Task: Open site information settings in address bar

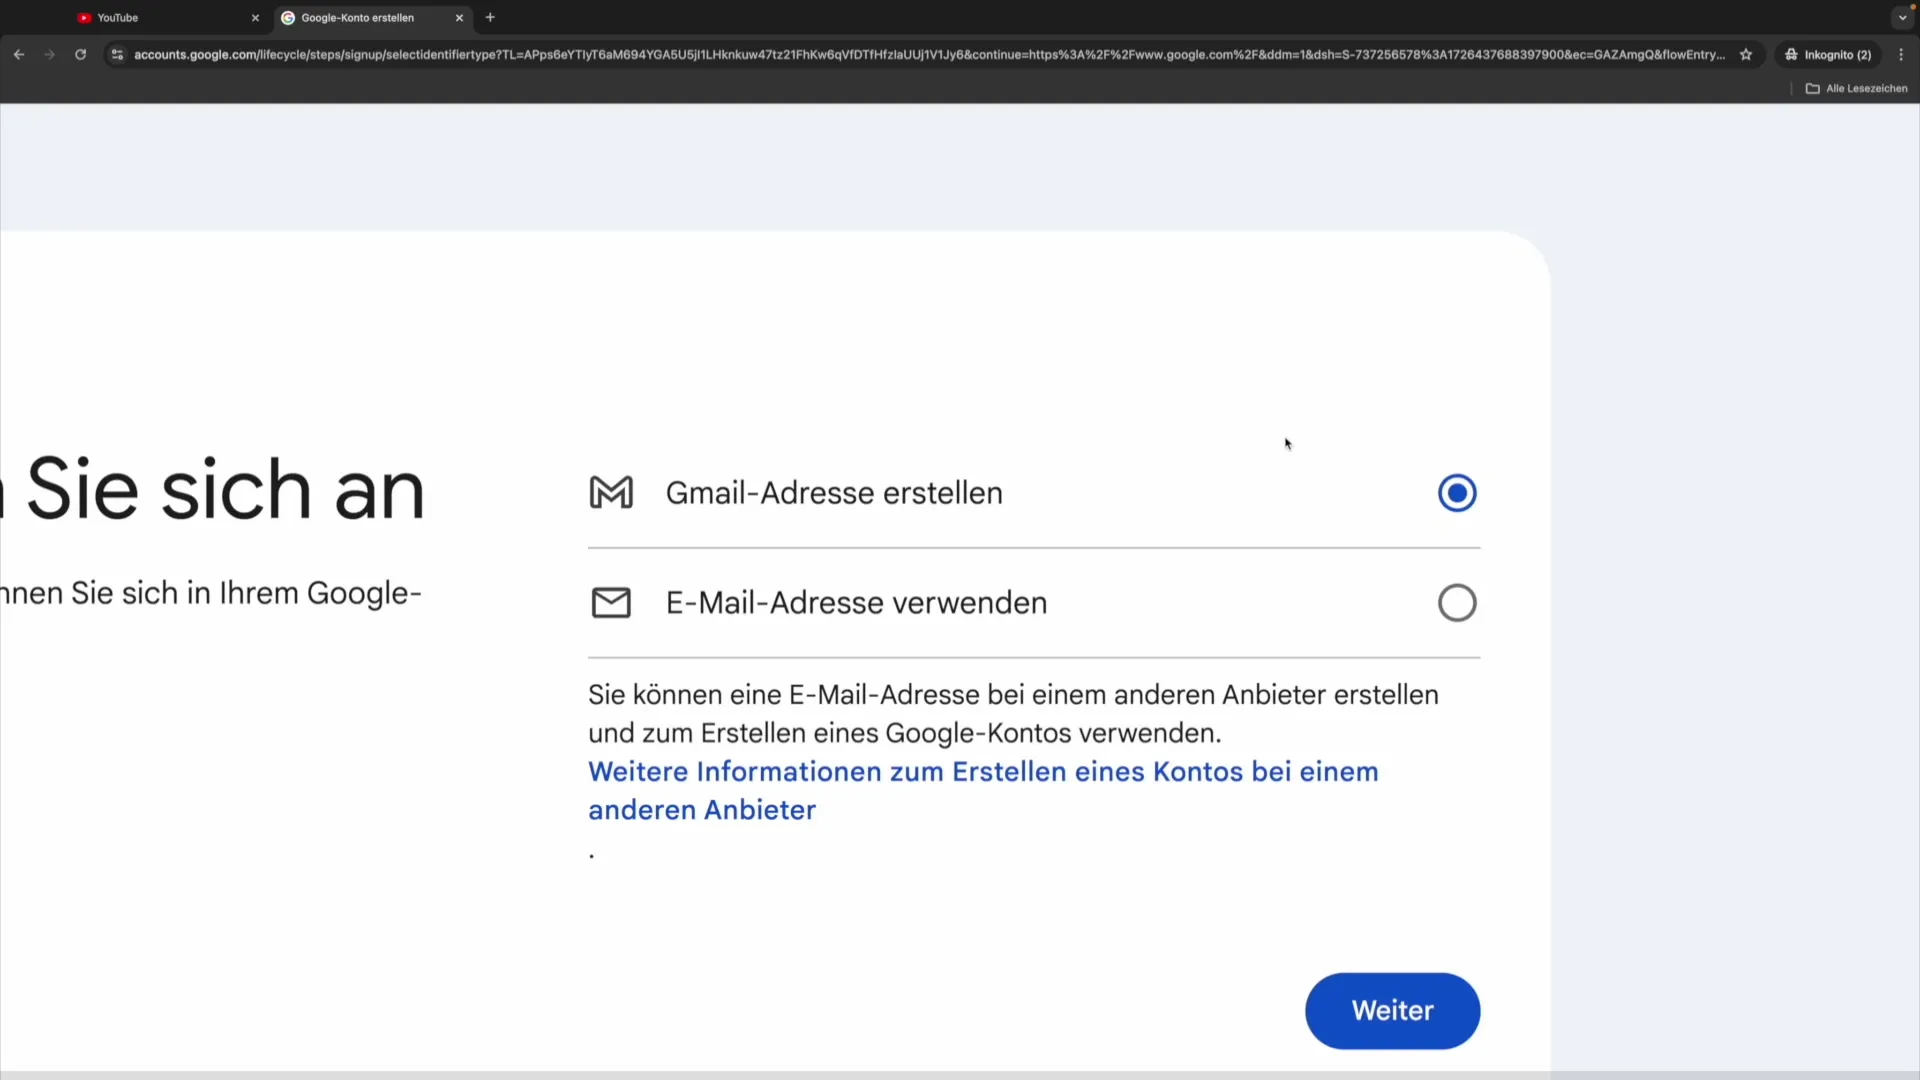Action: (117, 55)
